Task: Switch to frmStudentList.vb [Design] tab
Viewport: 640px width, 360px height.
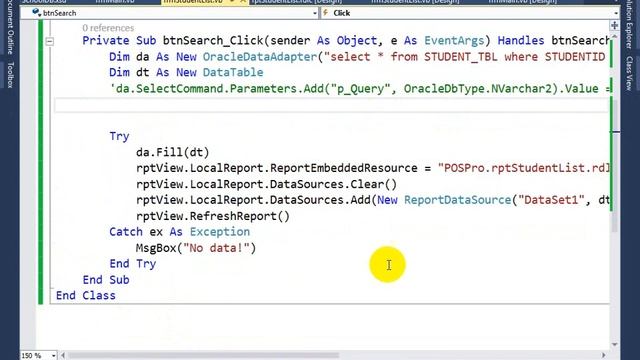Action: coord(415,2)
